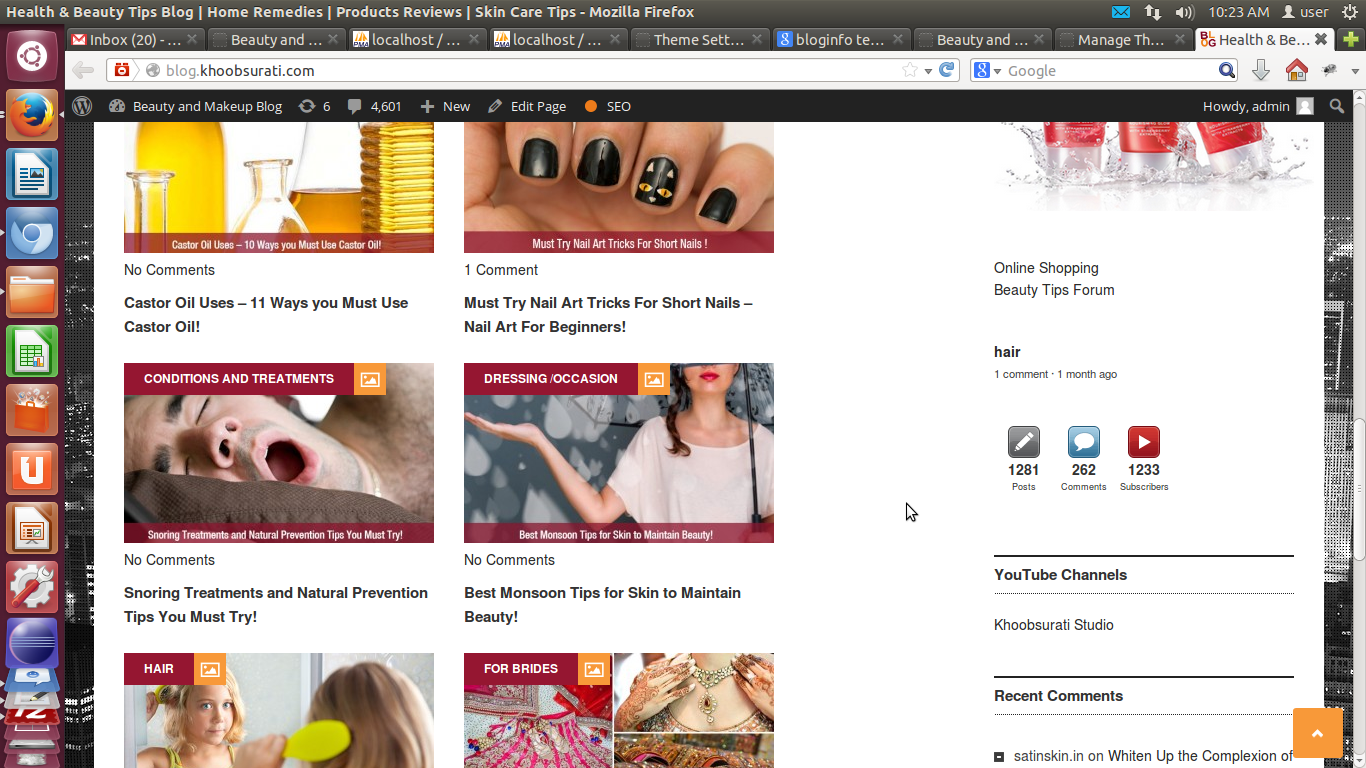1366x768 pixels.
Task: Open the URL history dropdown arrow
Action: pyautogui.click(x=929, y=70)
